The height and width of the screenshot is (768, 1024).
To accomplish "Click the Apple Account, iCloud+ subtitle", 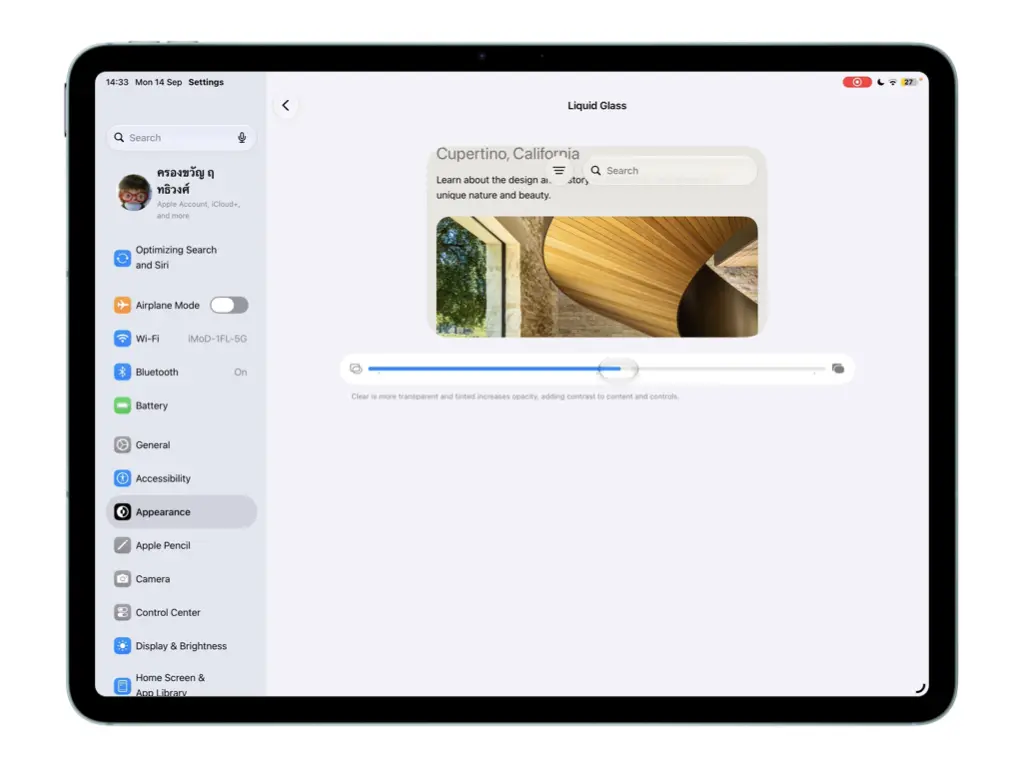I will click(x=199, y=210).
